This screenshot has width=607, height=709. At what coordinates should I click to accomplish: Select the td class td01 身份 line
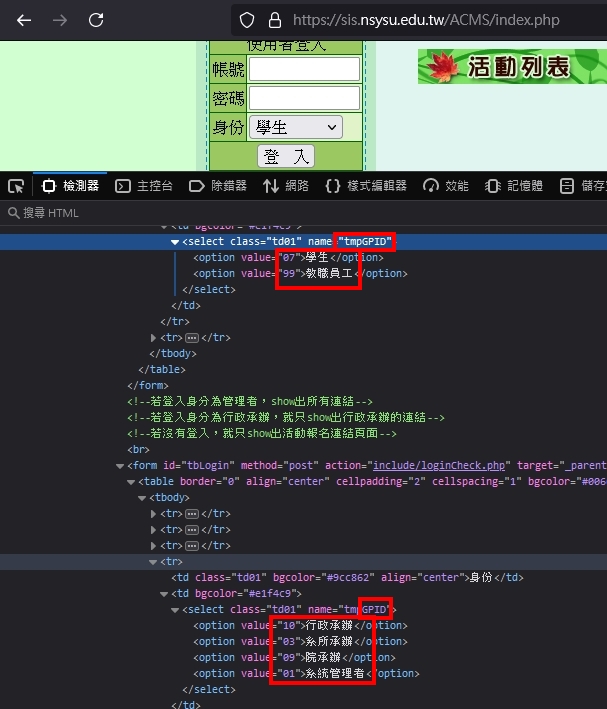click(347, 577)
